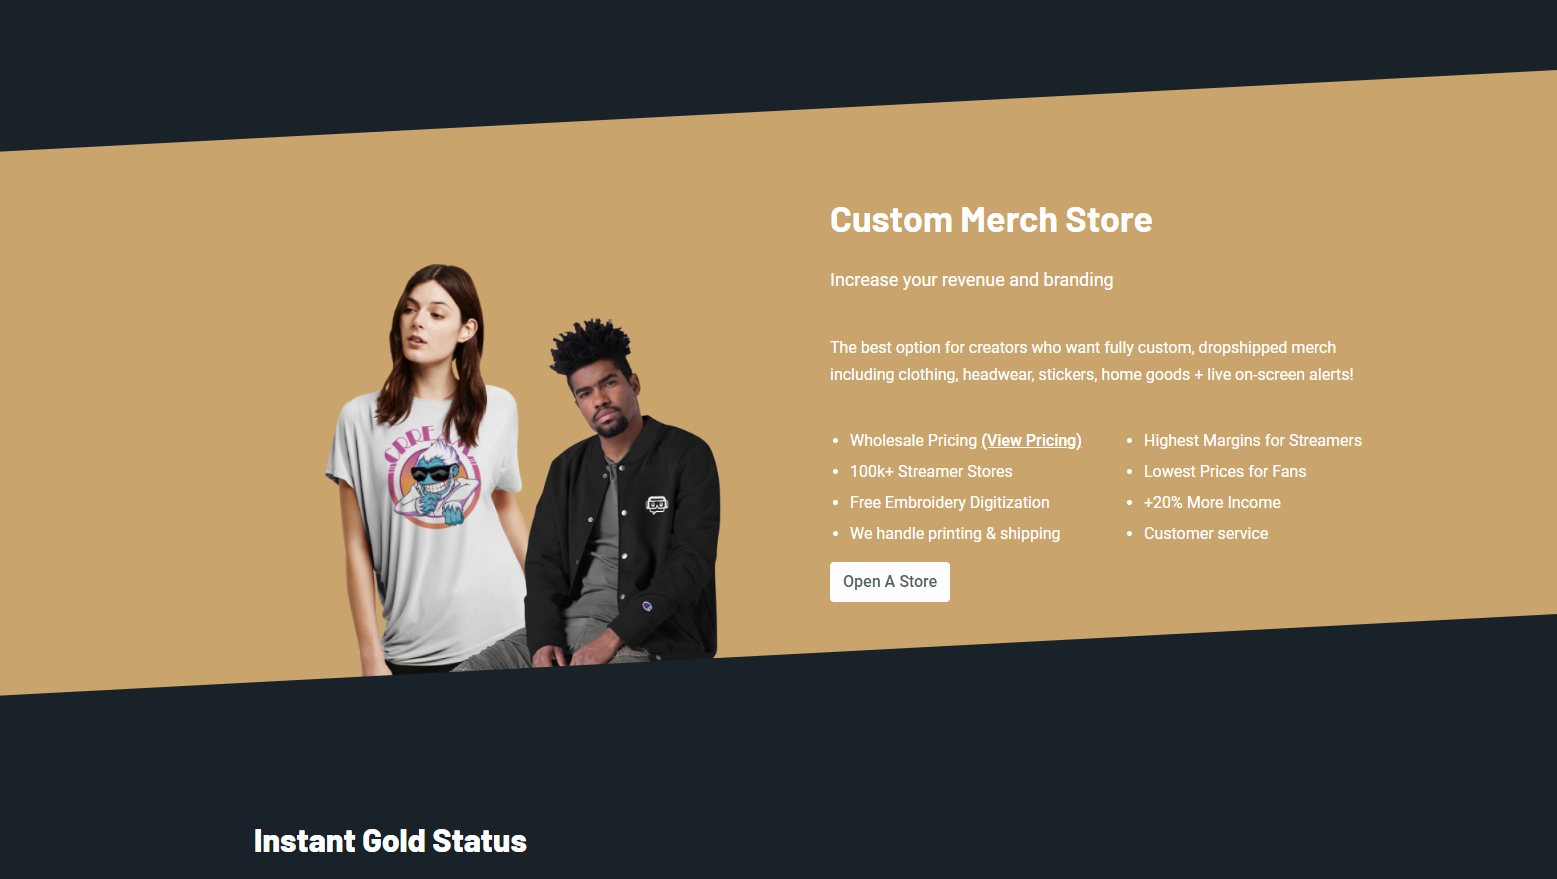This screenshot has height=879, width=1557.
Task: Click the Customer service bullet text
Action: coord(1206,533)
